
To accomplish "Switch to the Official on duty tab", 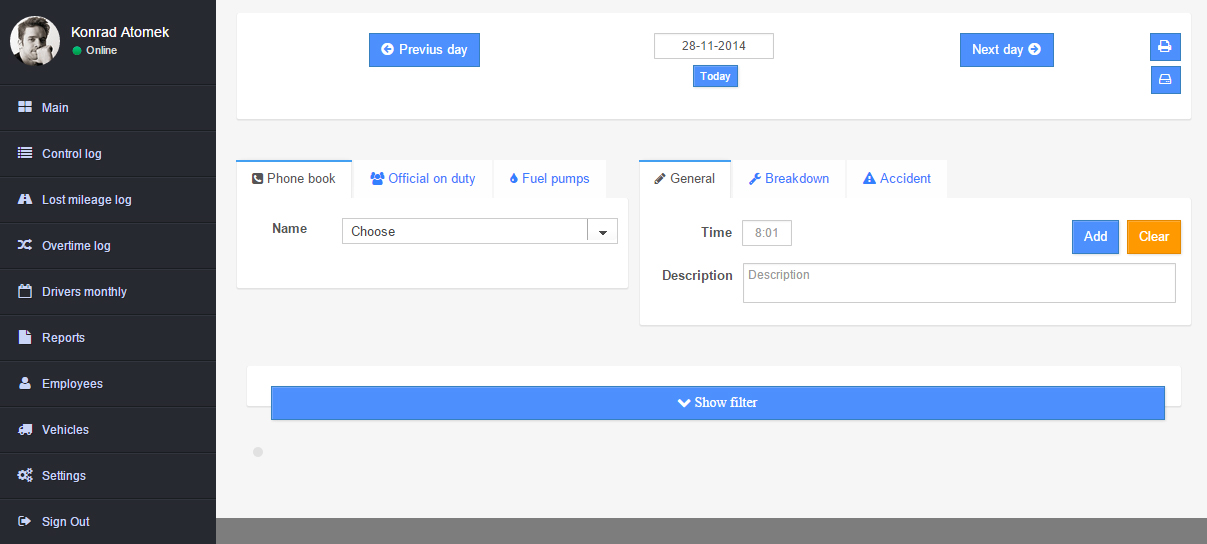I will [x=422, y=179].
